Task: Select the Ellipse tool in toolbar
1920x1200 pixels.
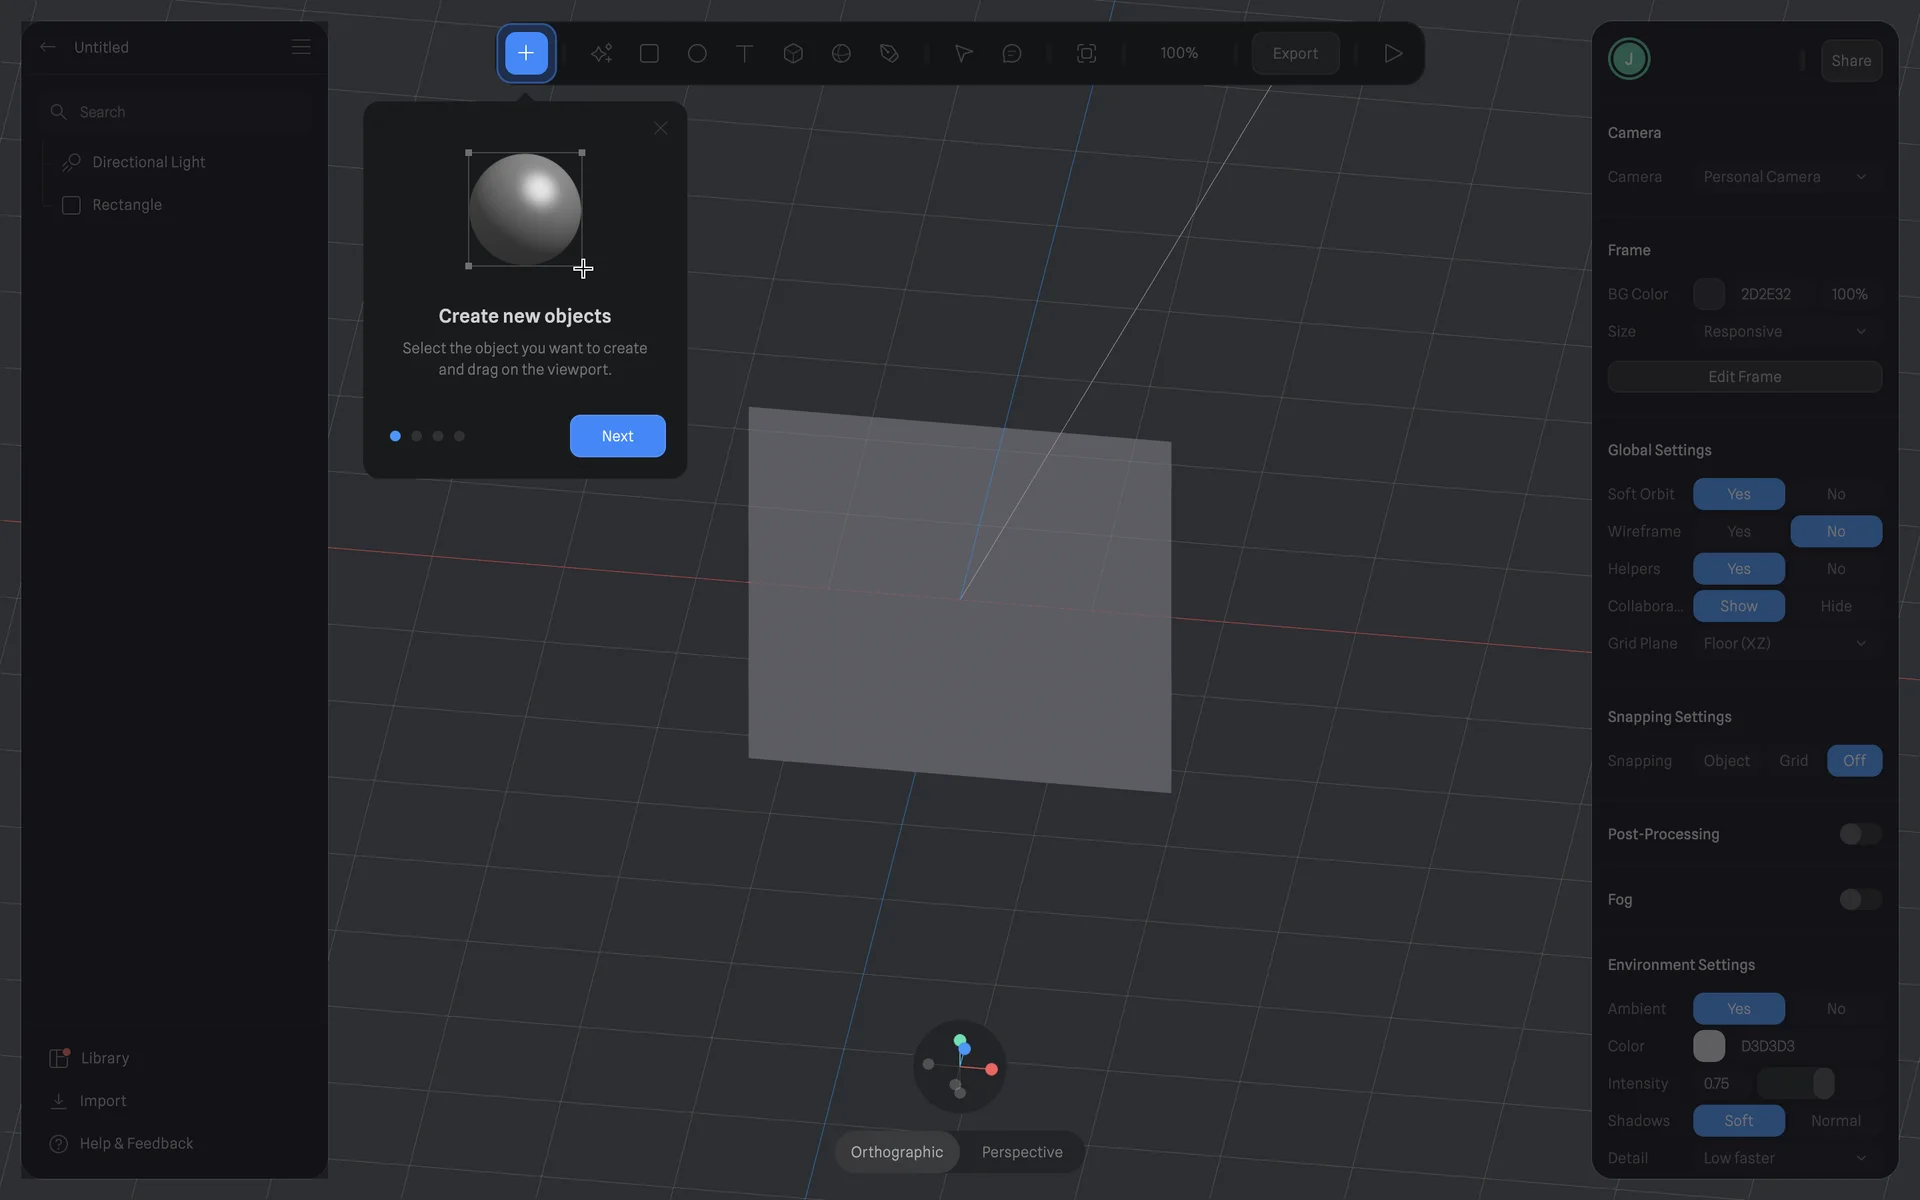Action: point(697,53)
